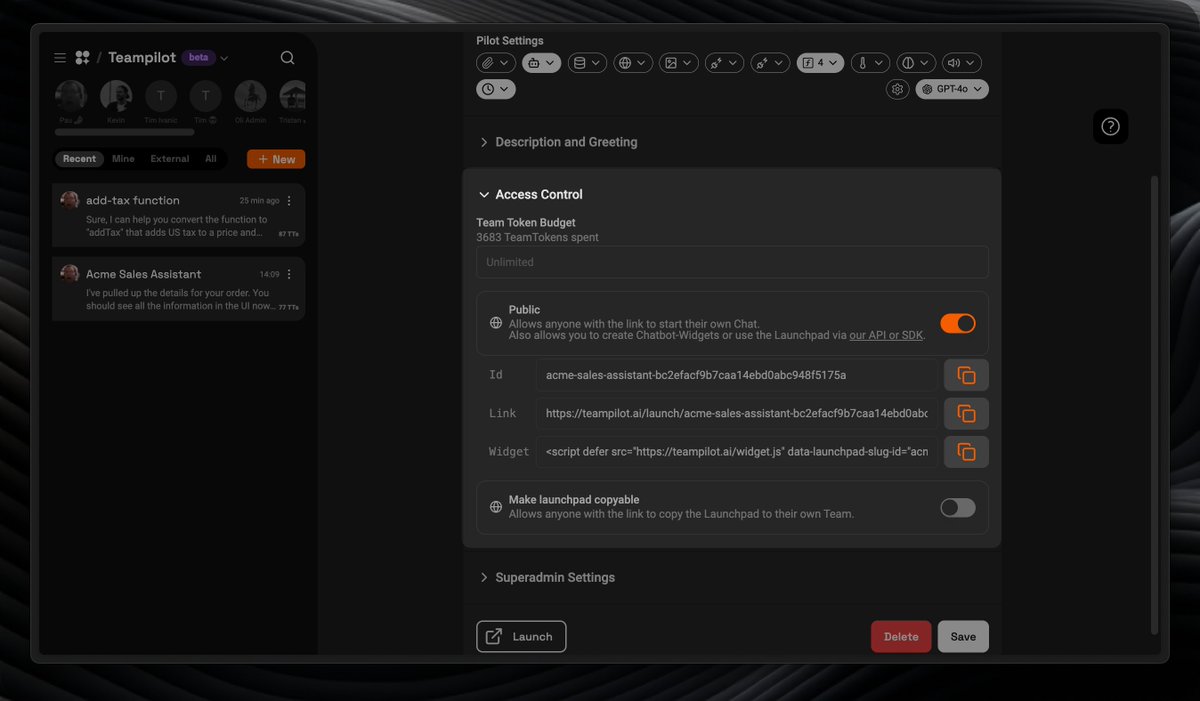Image resolution: width=1200 pixels, height=701 pixels.
Task: Open the half-circle contrast dropdown
Action: point(916,62)
